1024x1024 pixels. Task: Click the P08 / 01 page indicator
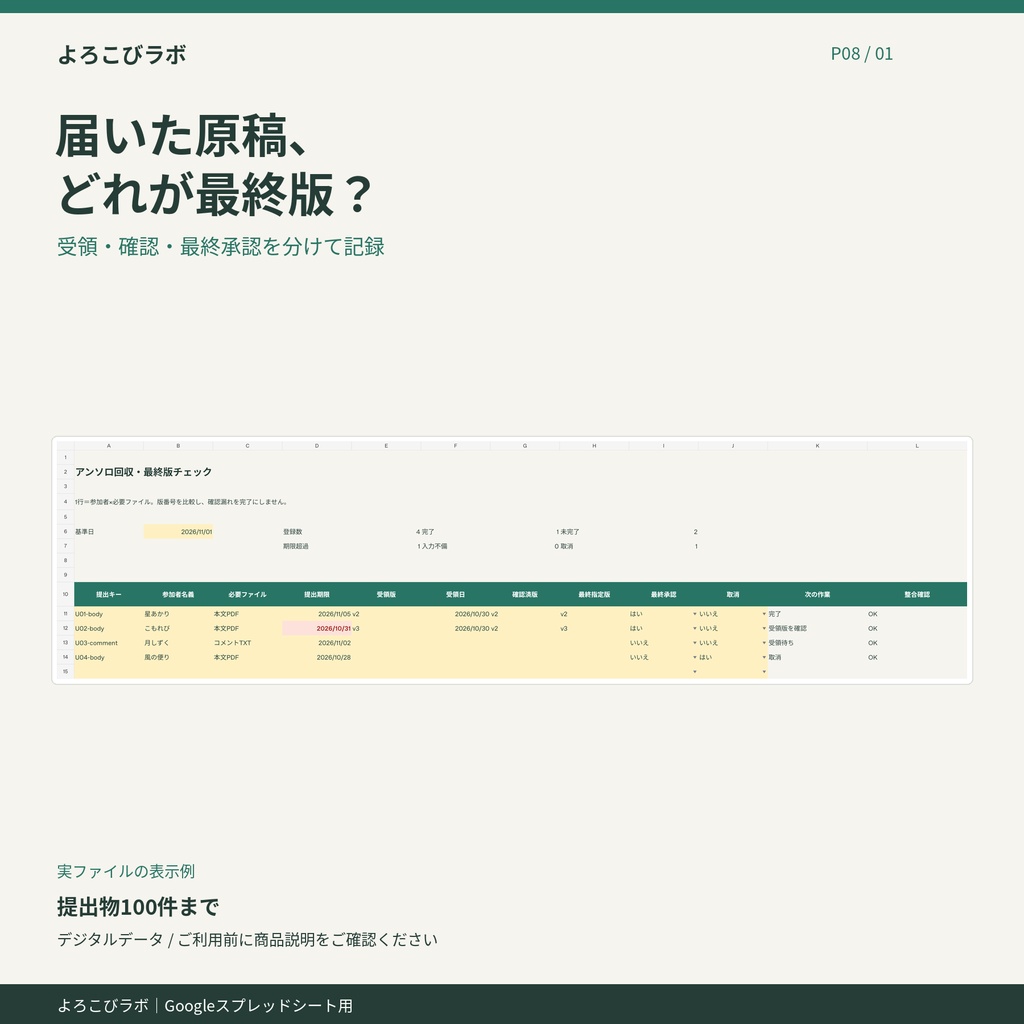pos(861,54)
